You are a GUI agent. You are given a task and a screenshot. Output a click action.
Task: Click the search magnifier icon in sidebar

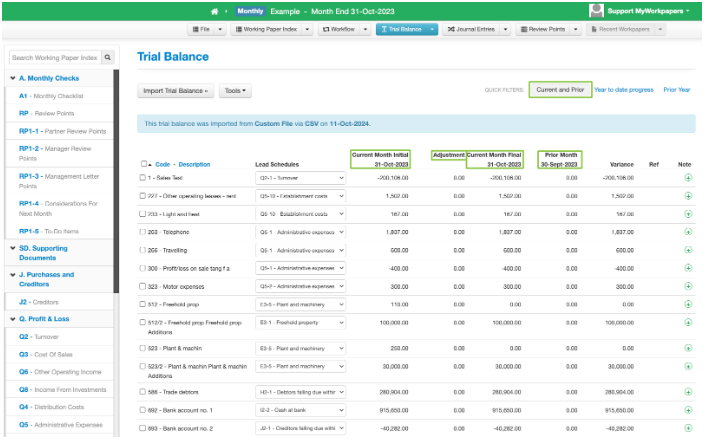108,58
